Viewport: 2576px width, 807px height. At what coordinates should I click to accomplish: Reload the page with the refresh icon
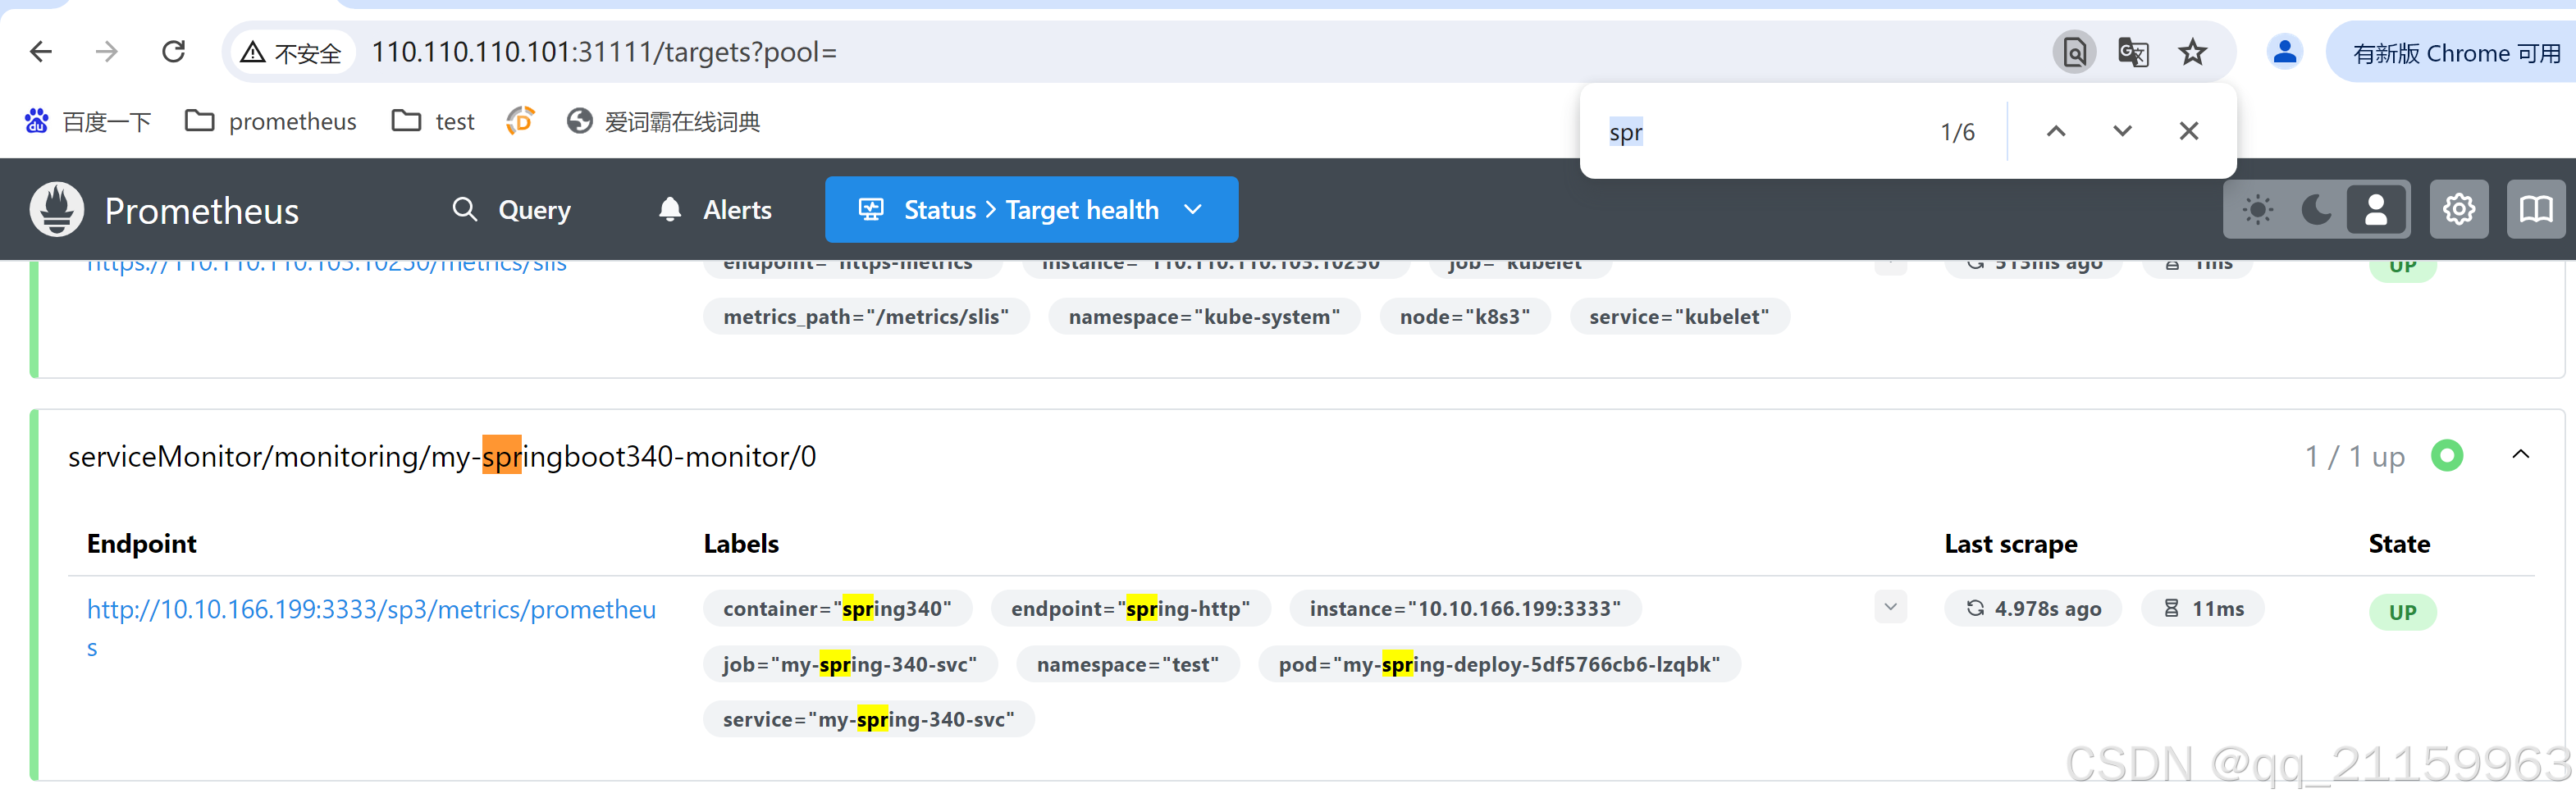[x=174, y=52]
